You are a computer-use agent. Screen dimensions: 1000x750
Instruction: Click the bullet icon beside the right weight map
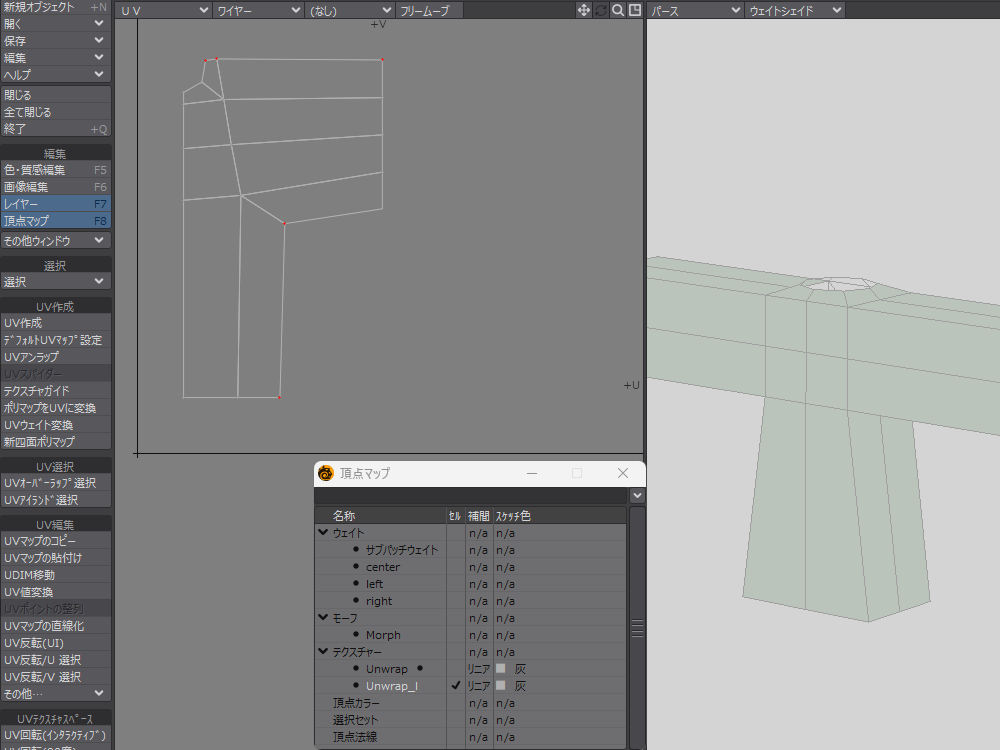point(356,600)
